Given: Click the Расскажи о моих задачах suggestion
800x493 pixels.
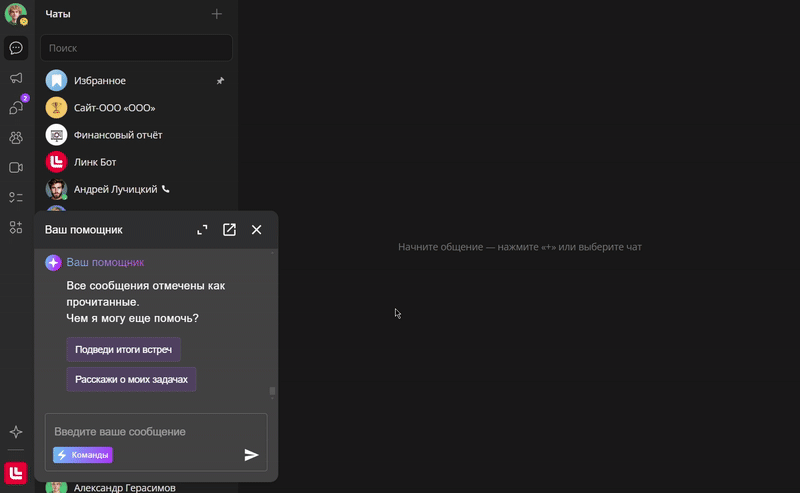Looking at the screenshot, I should point(131,380).
